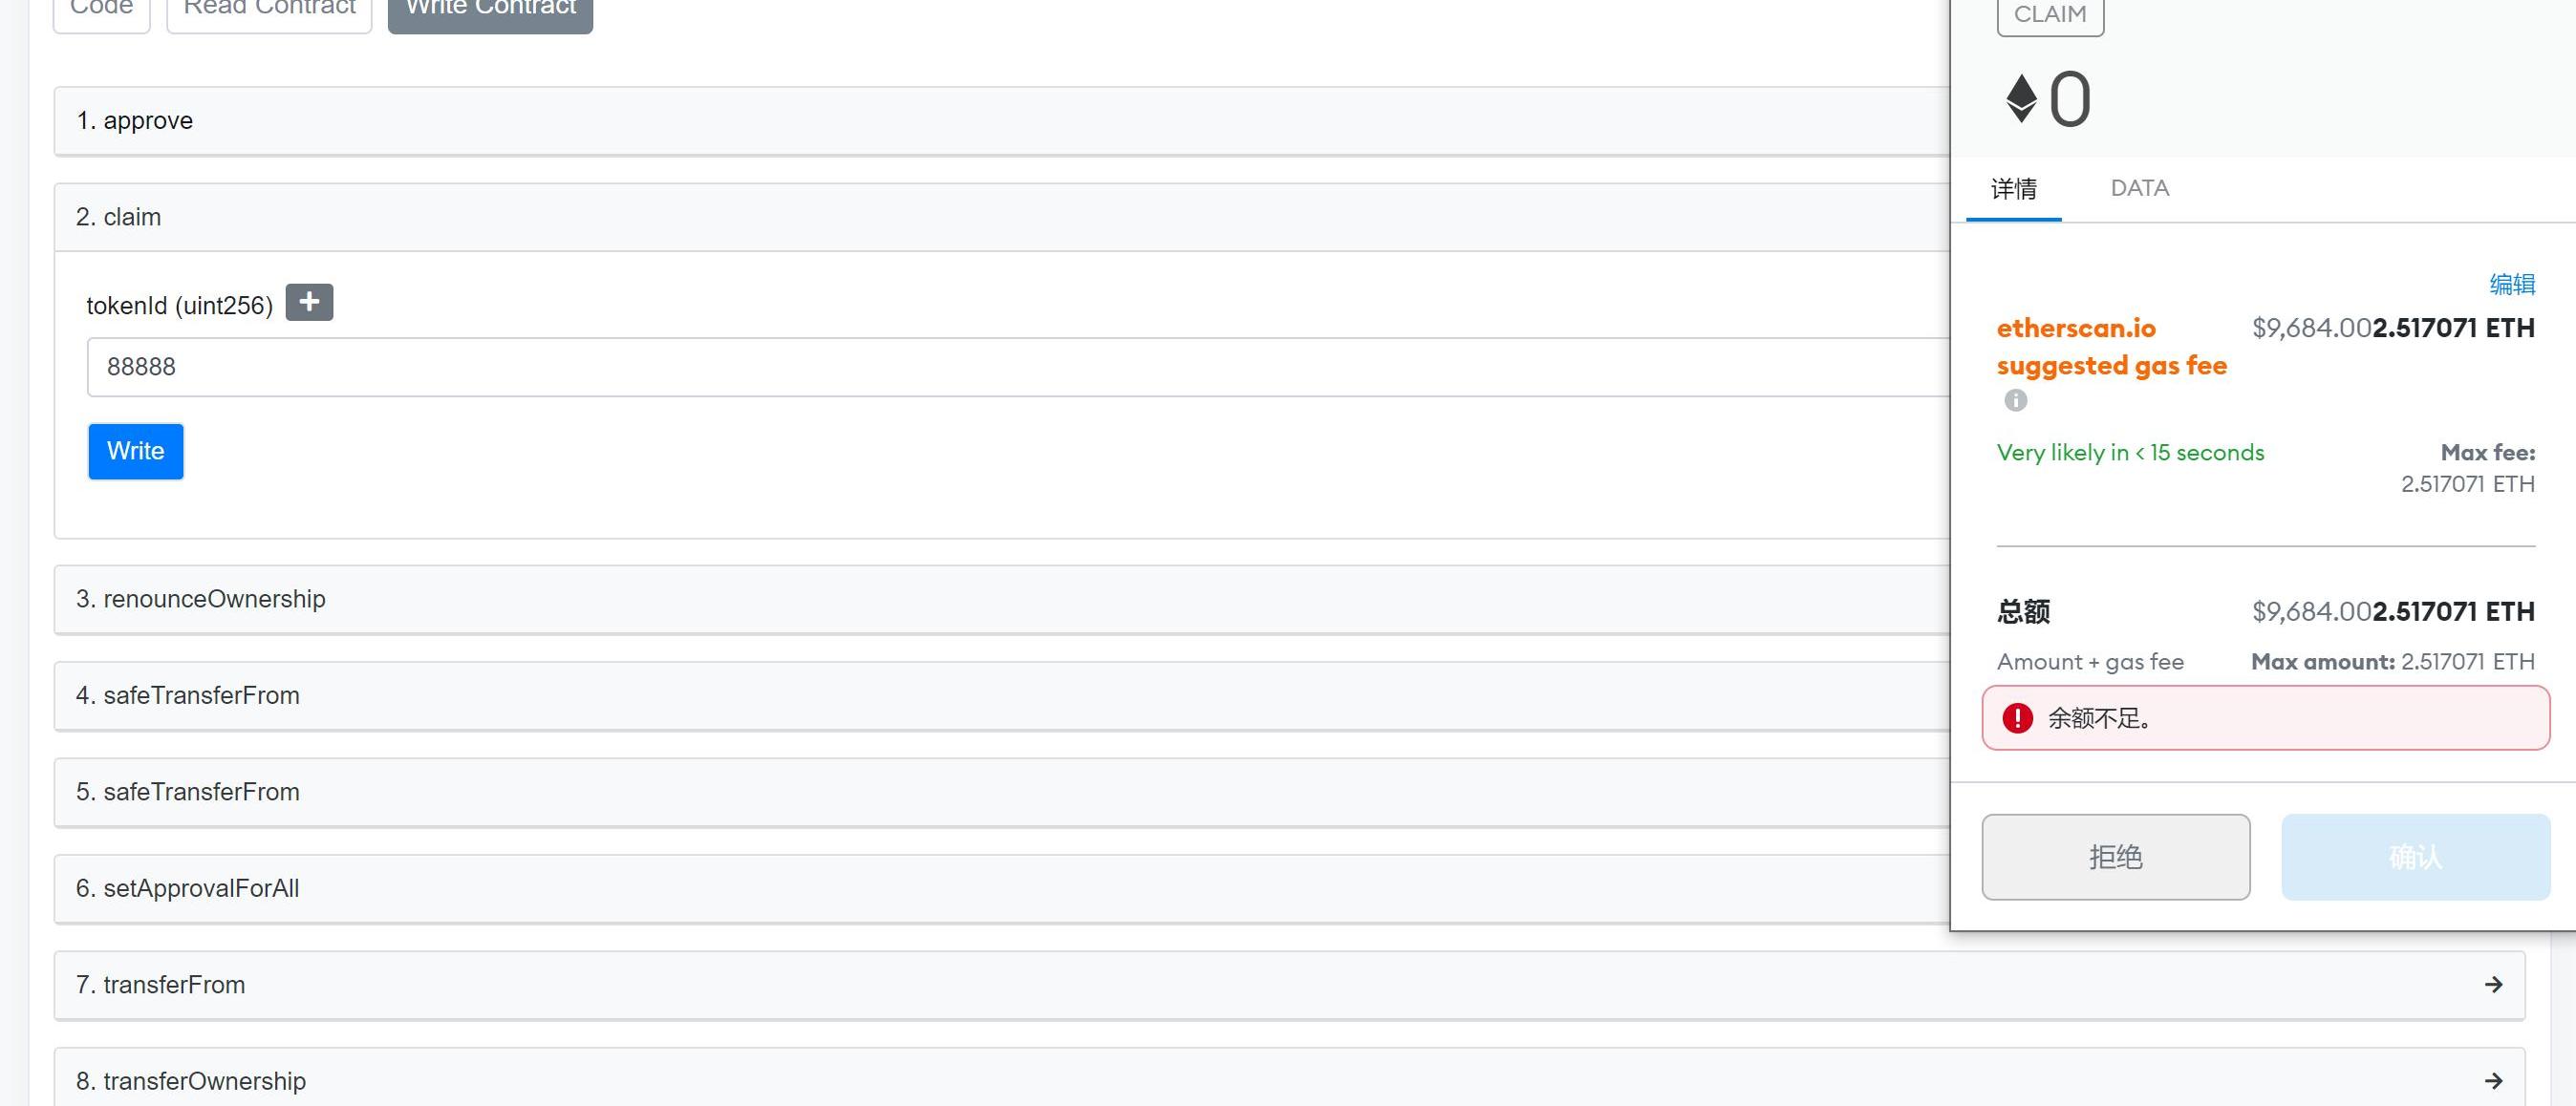This screenshot has width=2576, height=1106.
Task: Expand the 3. renounceOwnership section
Action: tap(1002, 599)
